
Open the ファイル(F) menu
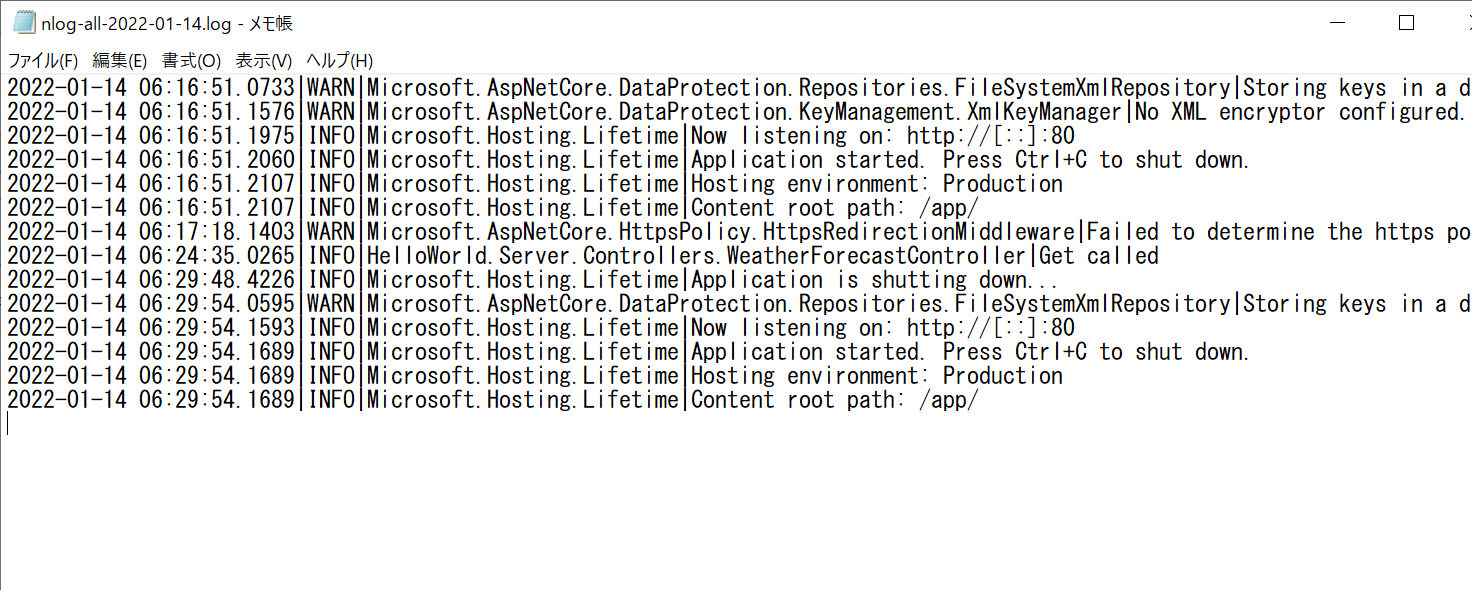click(x=43, y=60)
